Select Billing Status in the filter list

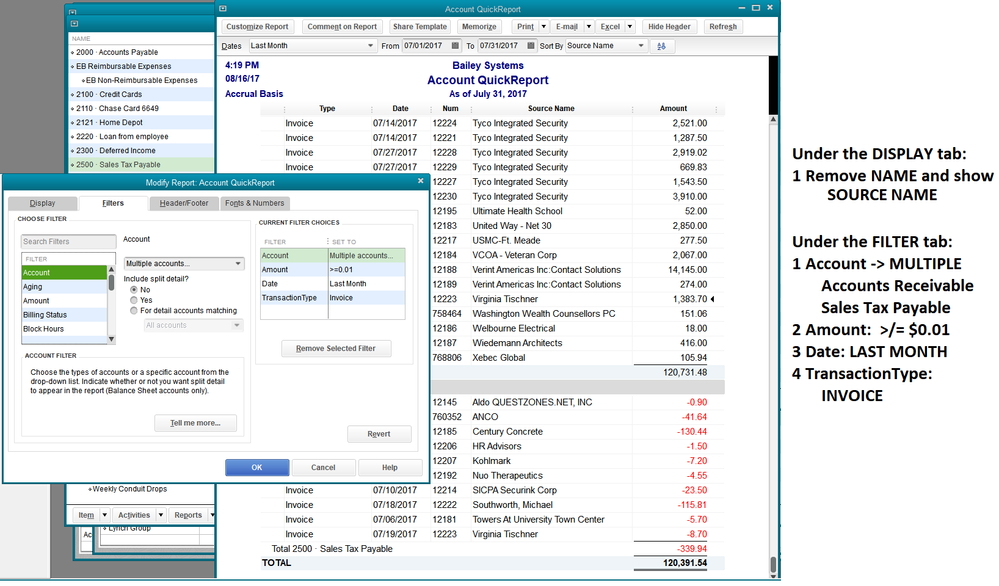pos(64,315)
